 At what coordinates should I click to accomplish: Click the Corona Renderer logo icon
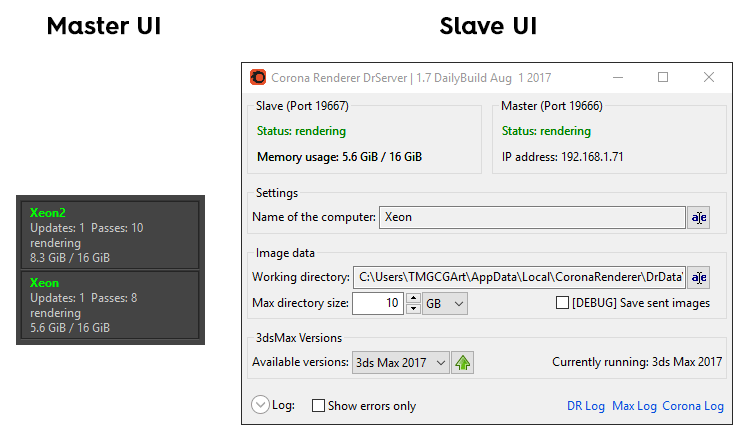(x=258, y=77)
